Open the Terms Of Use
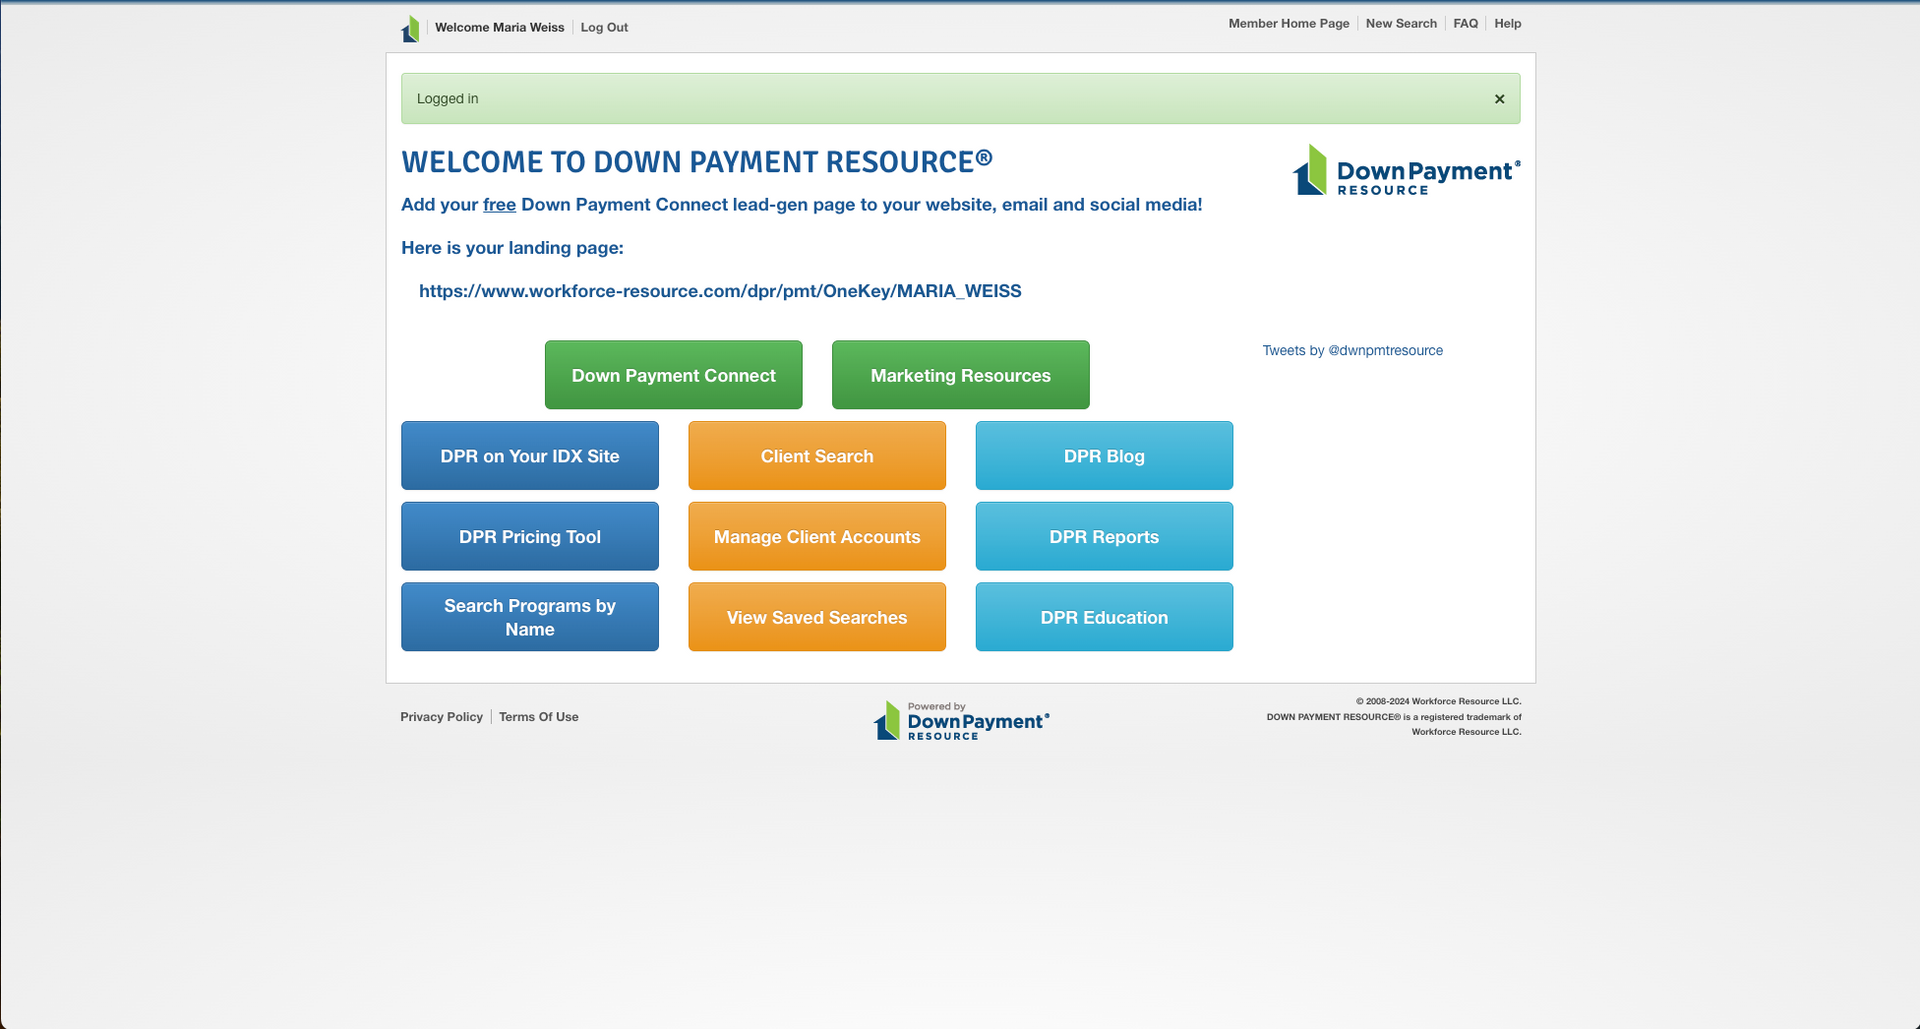1920x1029 pixels. click(538, 716)
